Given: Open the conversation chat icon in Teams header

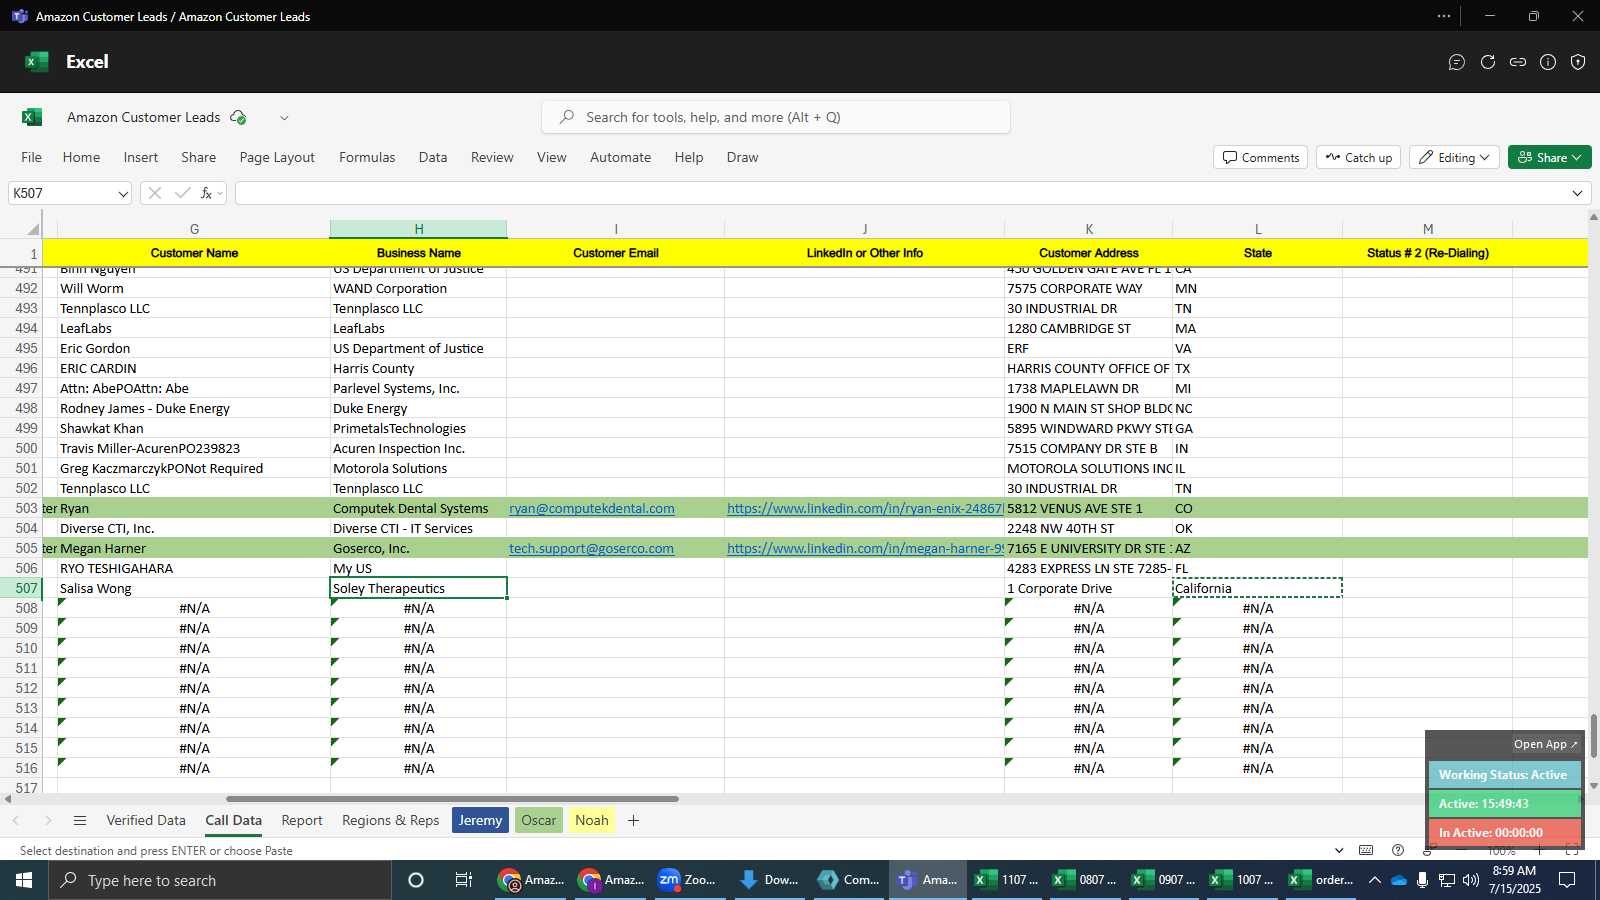Looking at the screenshot, I should [x=1457, y=62].
